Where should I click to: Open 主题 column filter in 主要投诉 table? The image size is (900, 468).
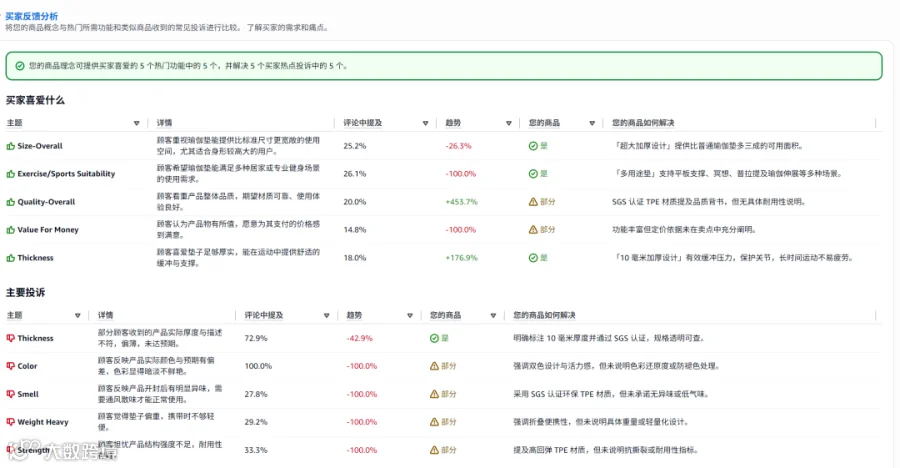pos(77,315)
